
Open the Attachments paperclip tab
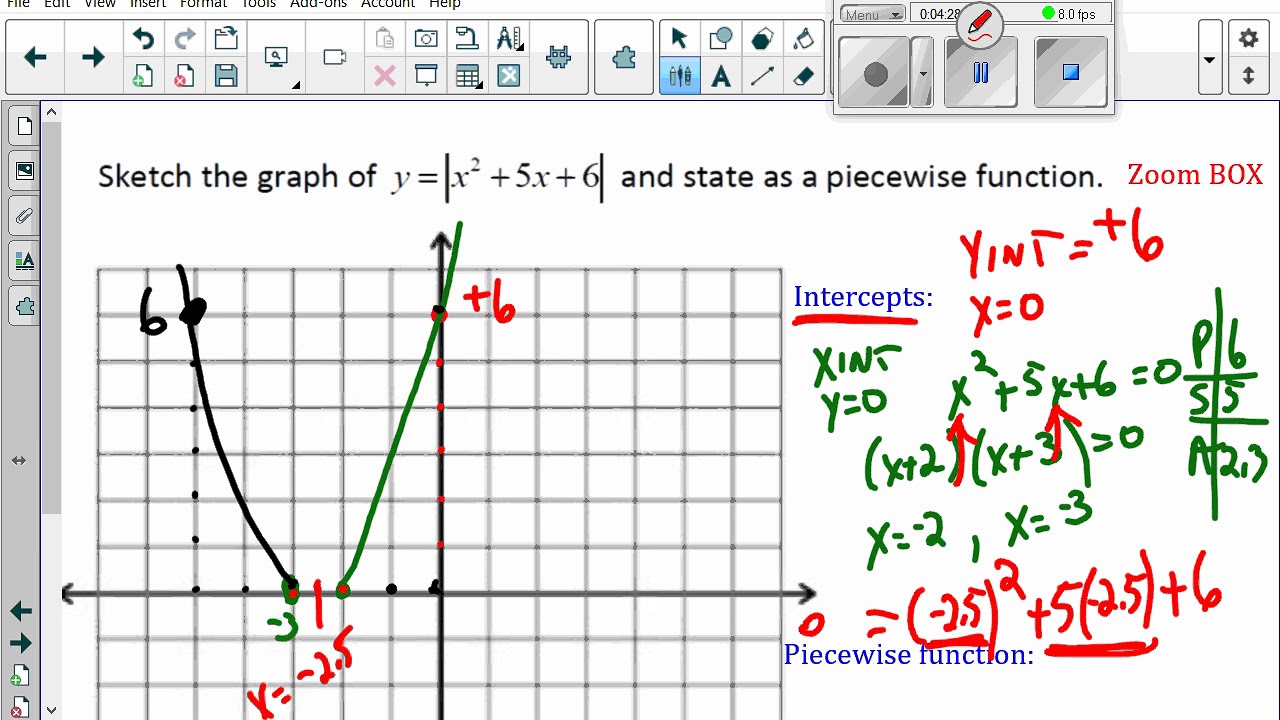click(x=24, y=216)
